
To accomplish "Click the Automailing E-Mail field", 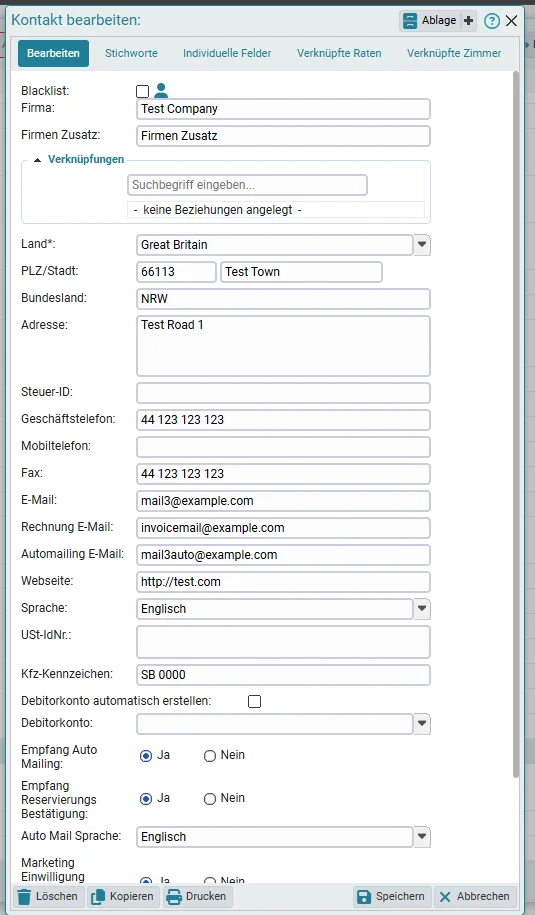I will pos(284,555).
